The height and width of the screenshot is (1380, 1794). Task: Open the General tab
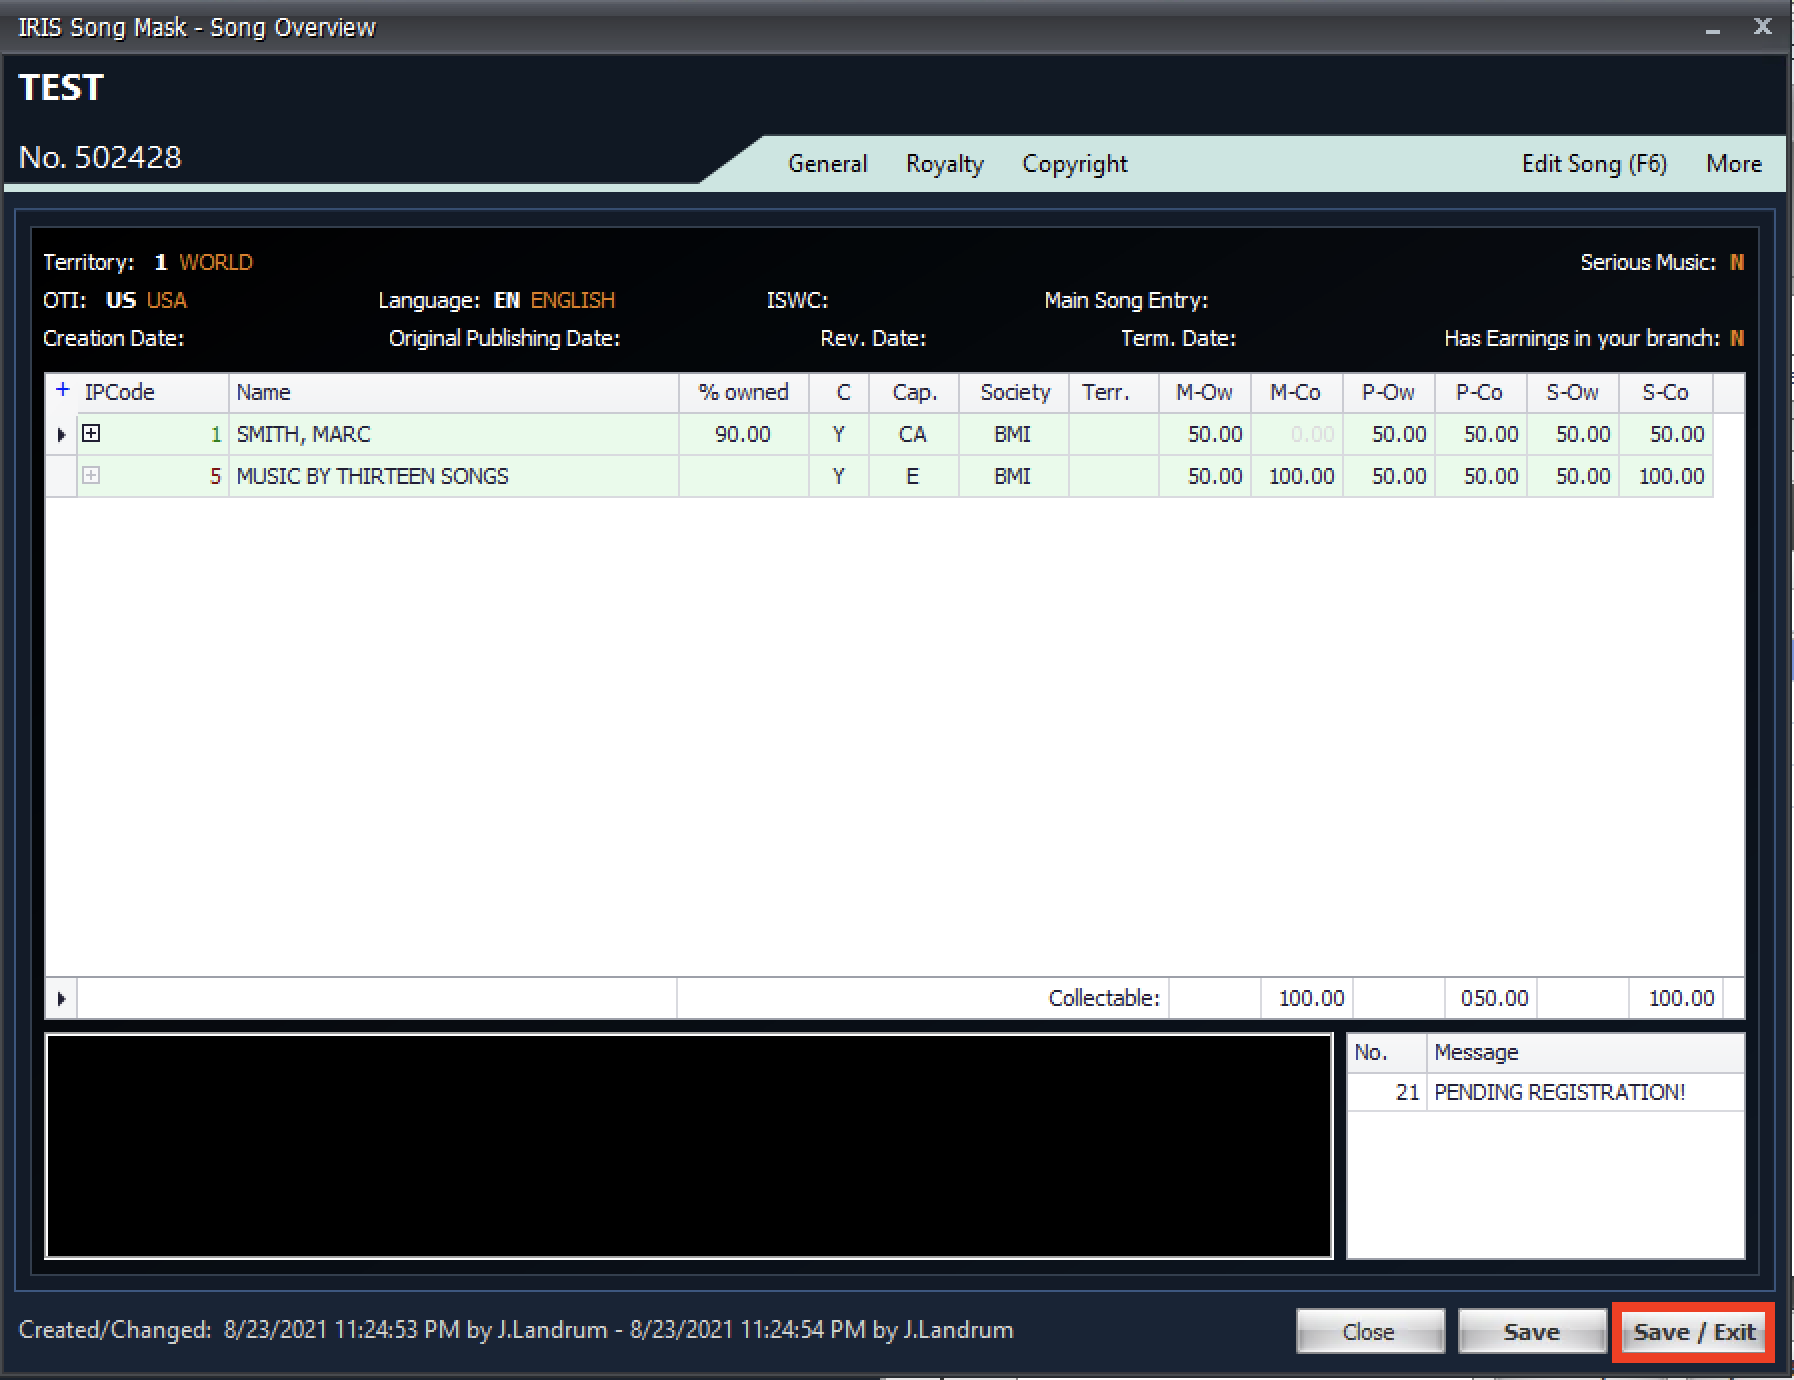pyautogui.click(x=827, y=164)
